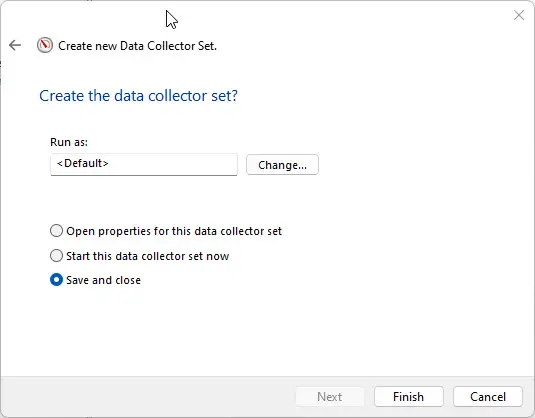This screenshot has width=535, height=418.
Task: Go back using the left arrow icon
Action: [x=15, y=45]
